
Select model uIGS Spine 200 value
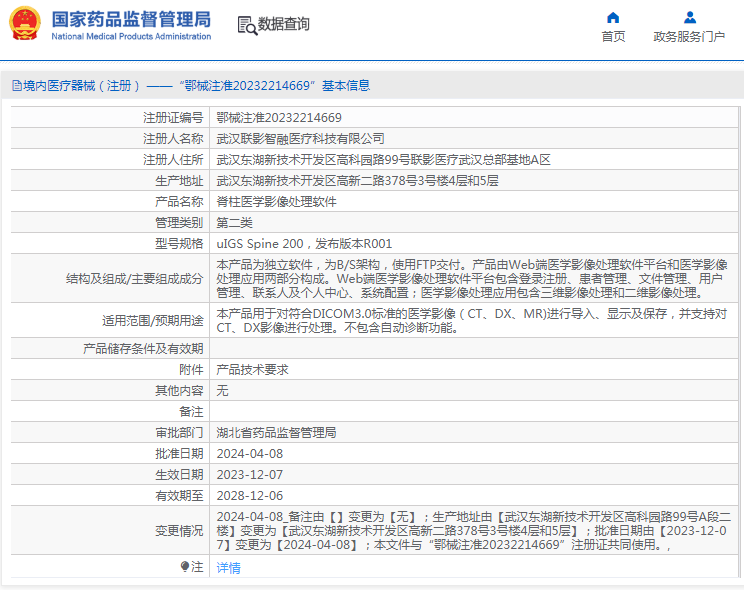click(304, 243)
